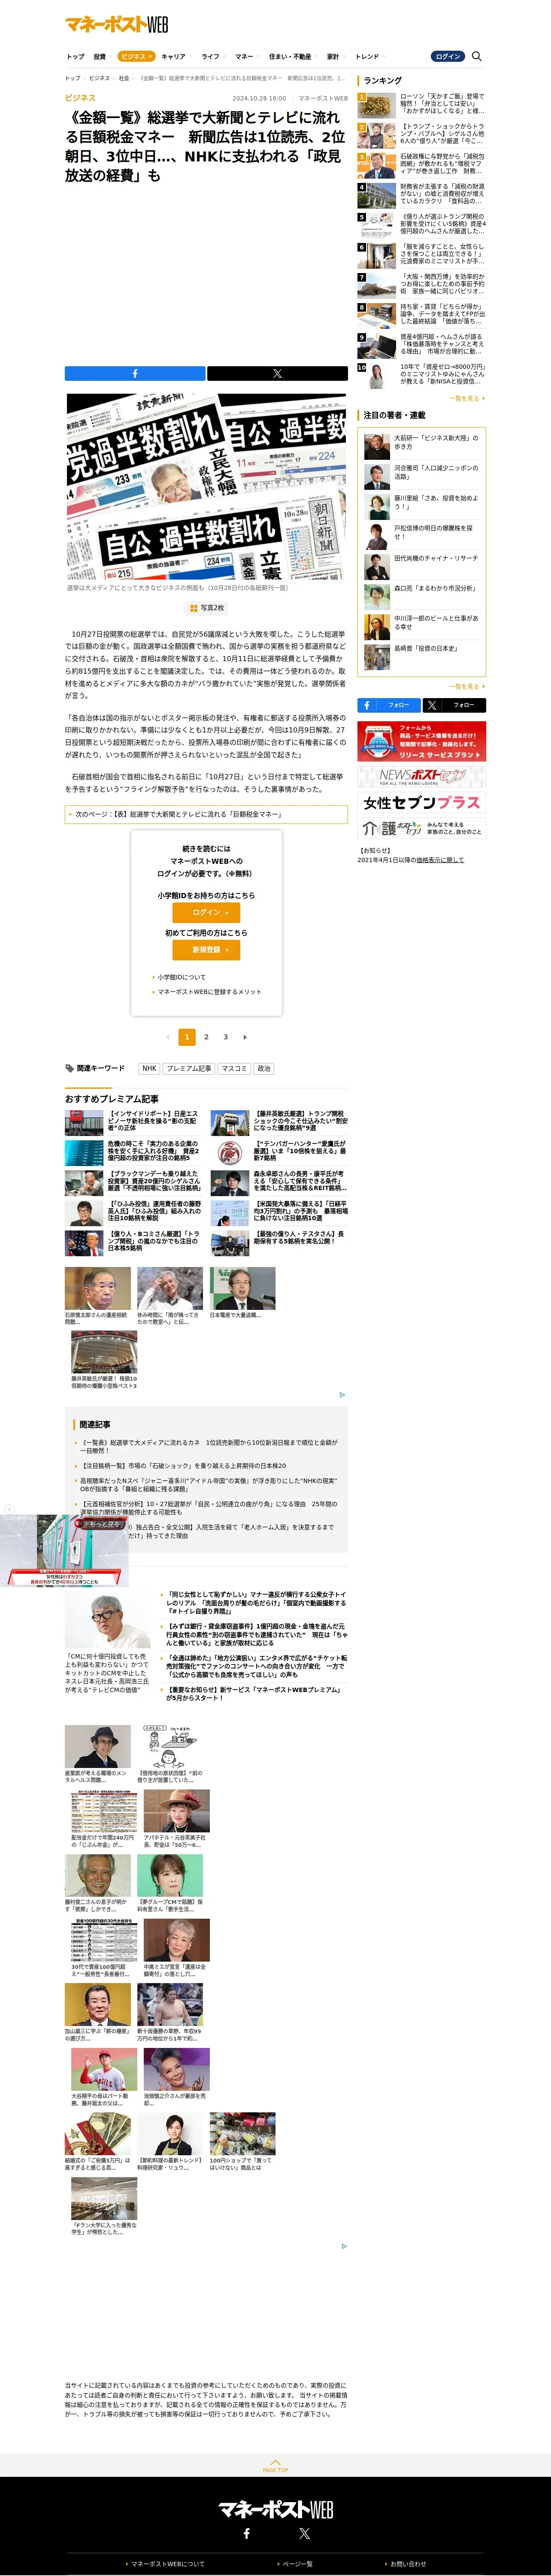551x2576 pixels.
Task: Open the NEWSポストセブン banner
Action: (x=422, y=777)
